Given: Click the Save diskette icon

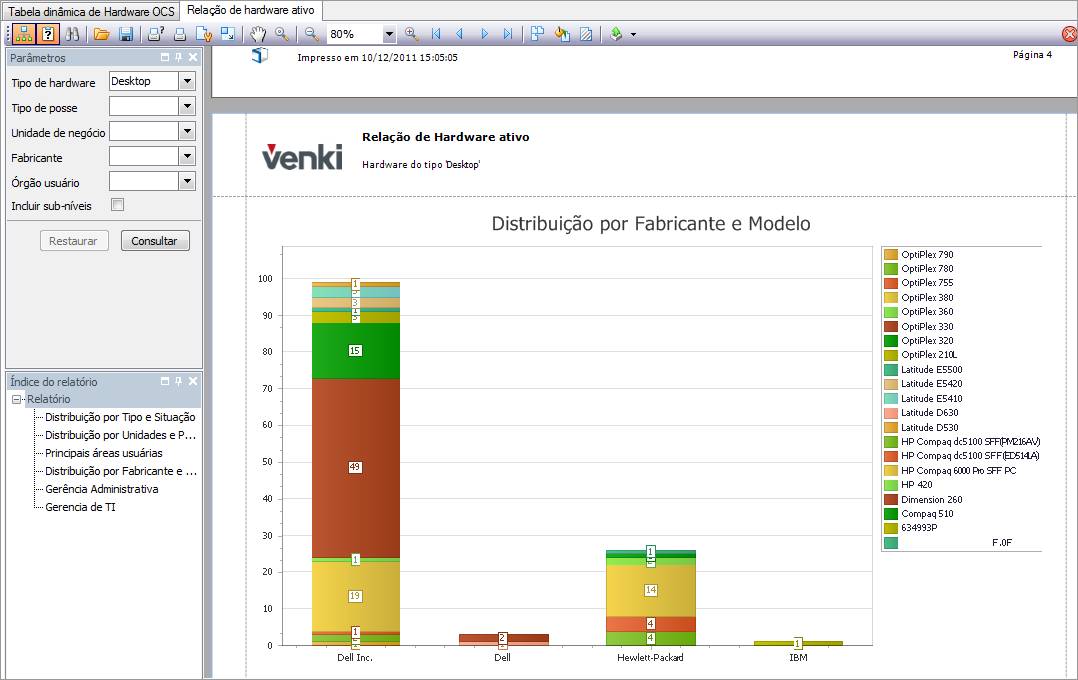Looking at the screenshot, I should 126,34.
